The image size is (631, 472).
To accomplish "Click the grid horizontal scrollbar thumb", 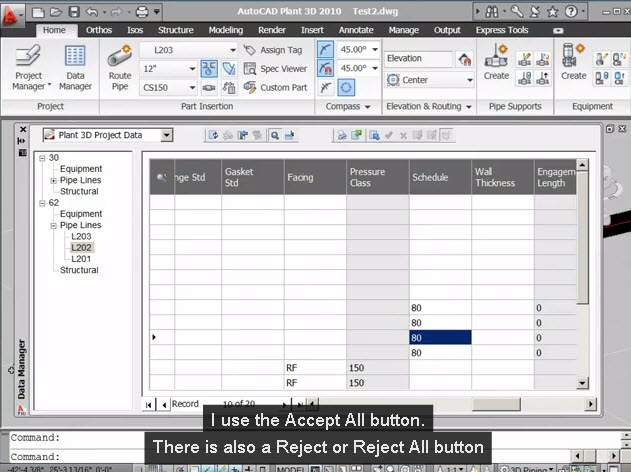I will click(x=496, y=404).
